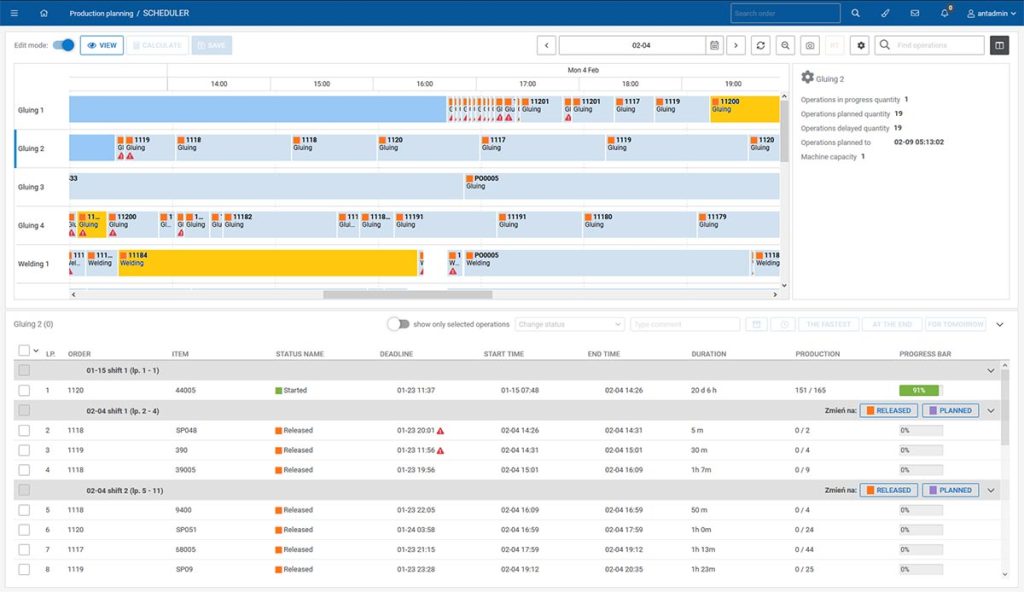Click the horizontal Gantt scrollbar thumb
1024x592 pixels.
pyautogui.click(x=408, y=295)
